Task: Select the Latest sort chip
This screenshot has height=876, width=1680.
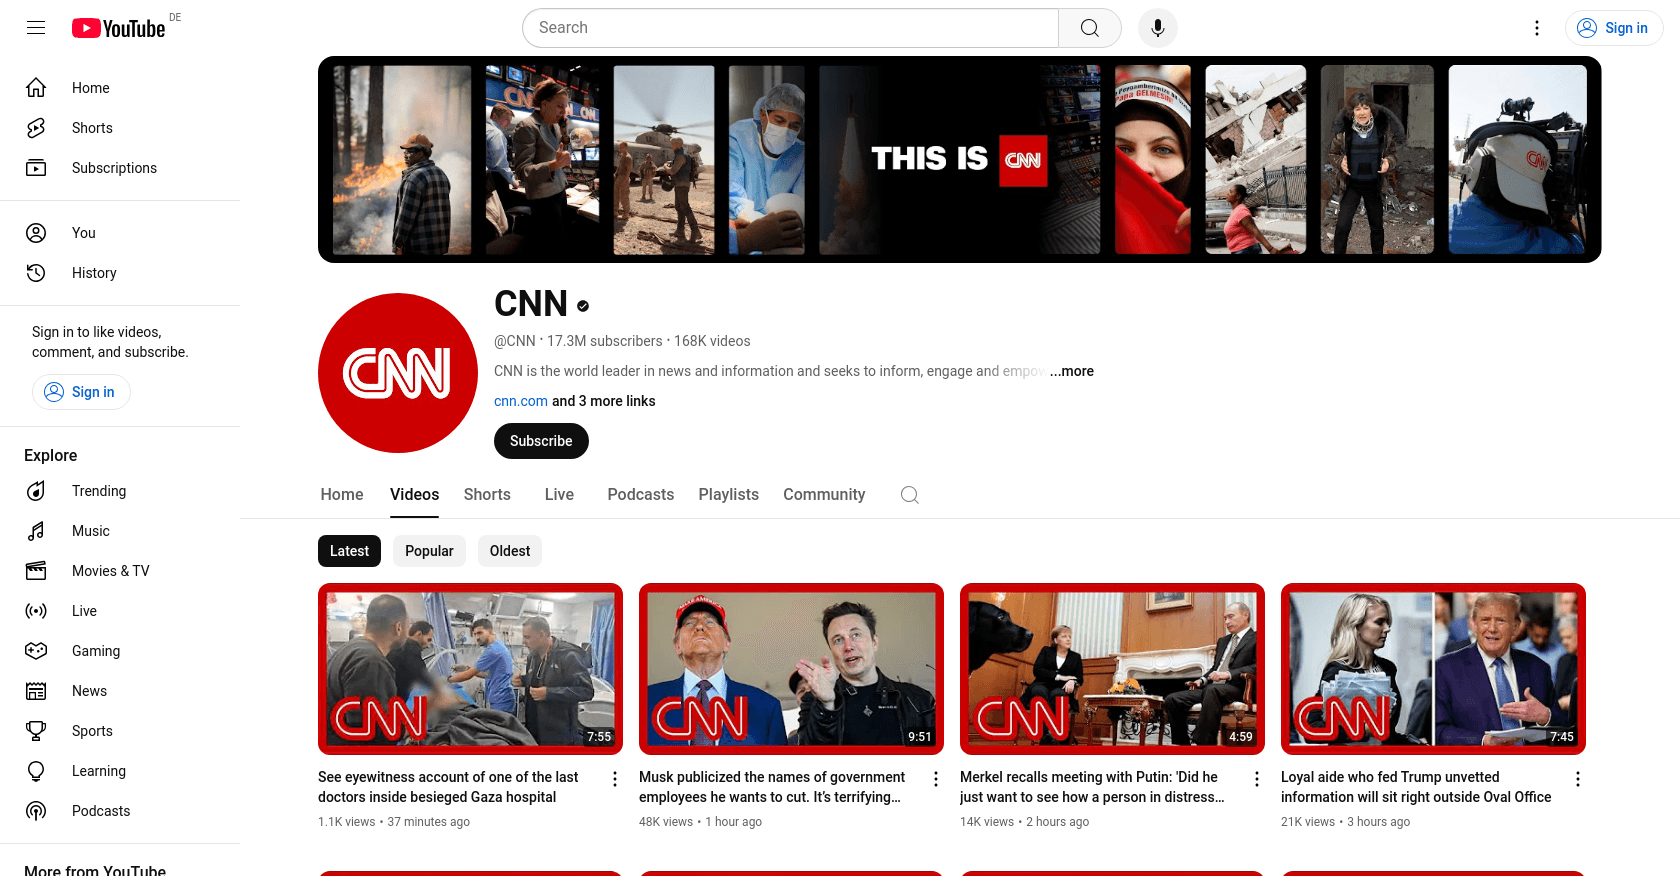Action: (349, 551)
